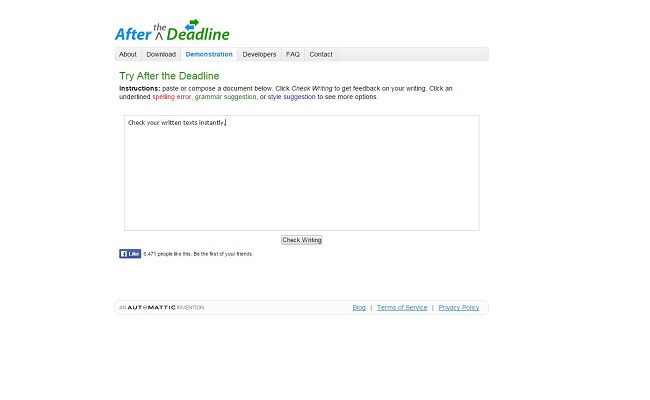Switch to the Demonstration tab
Image resolution: width=650 pixels, height=400 pixels.
(209, 54)
